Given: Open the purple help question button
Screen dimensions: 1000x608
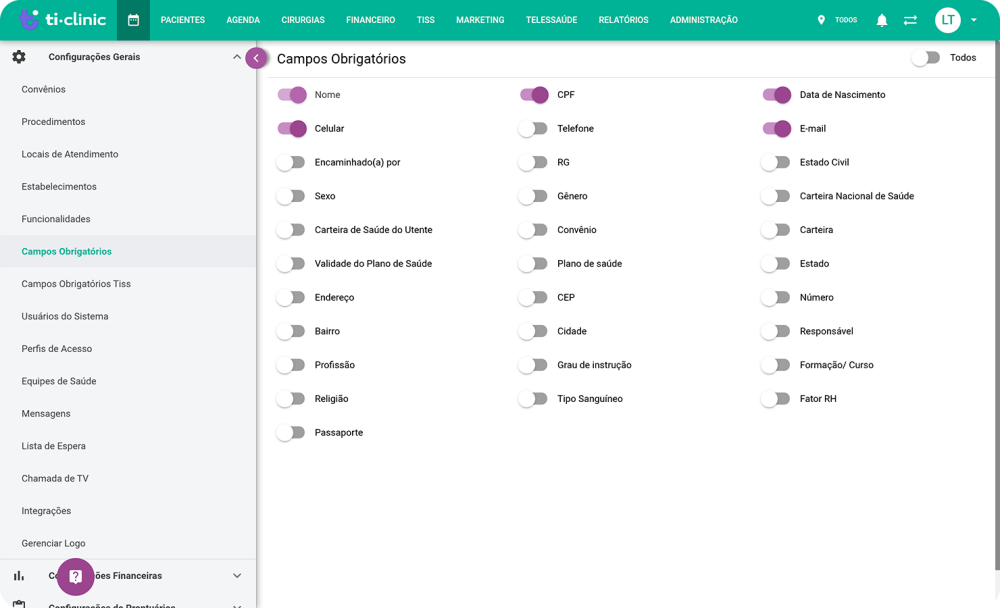Looking at the screenshot, I should click(75, 577).
